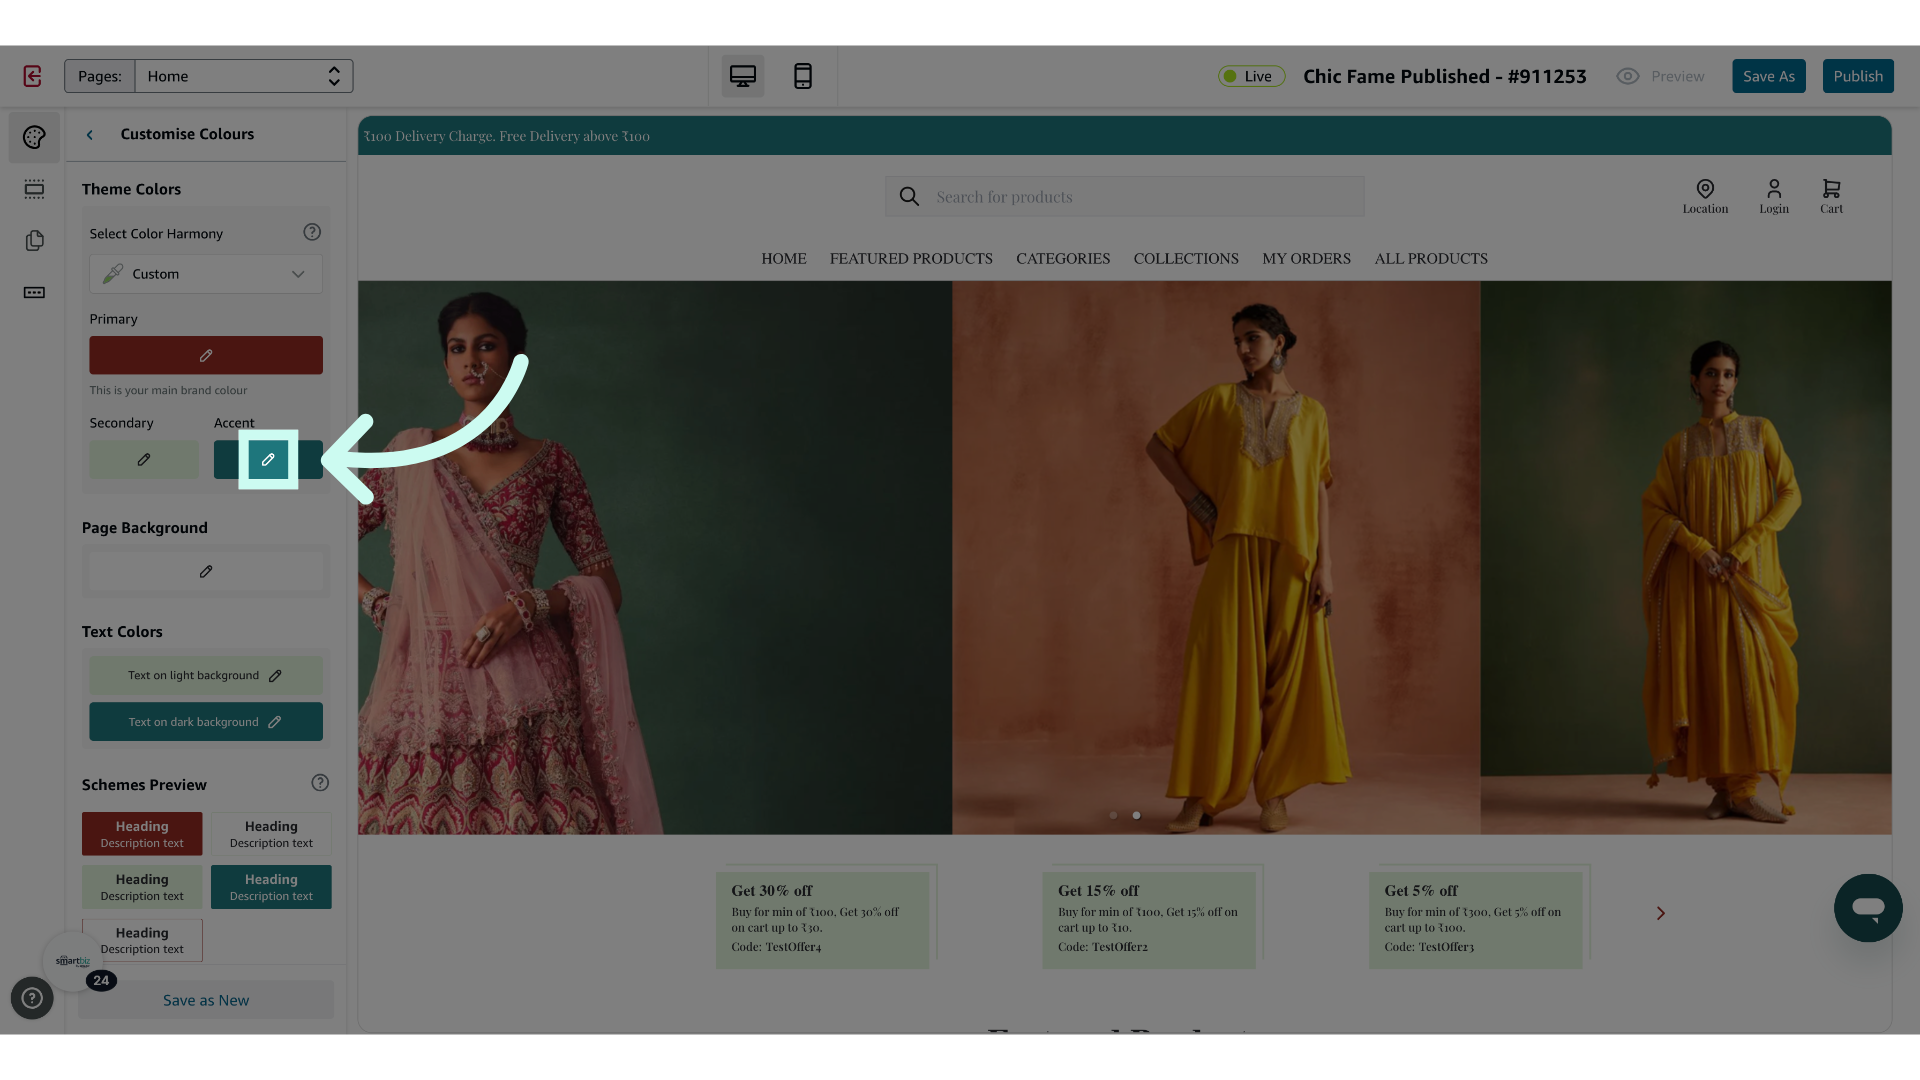Open MY ORDERS in store navigation
The width and height of the screenshot is (1920, 1080).
coord(1306,259)
